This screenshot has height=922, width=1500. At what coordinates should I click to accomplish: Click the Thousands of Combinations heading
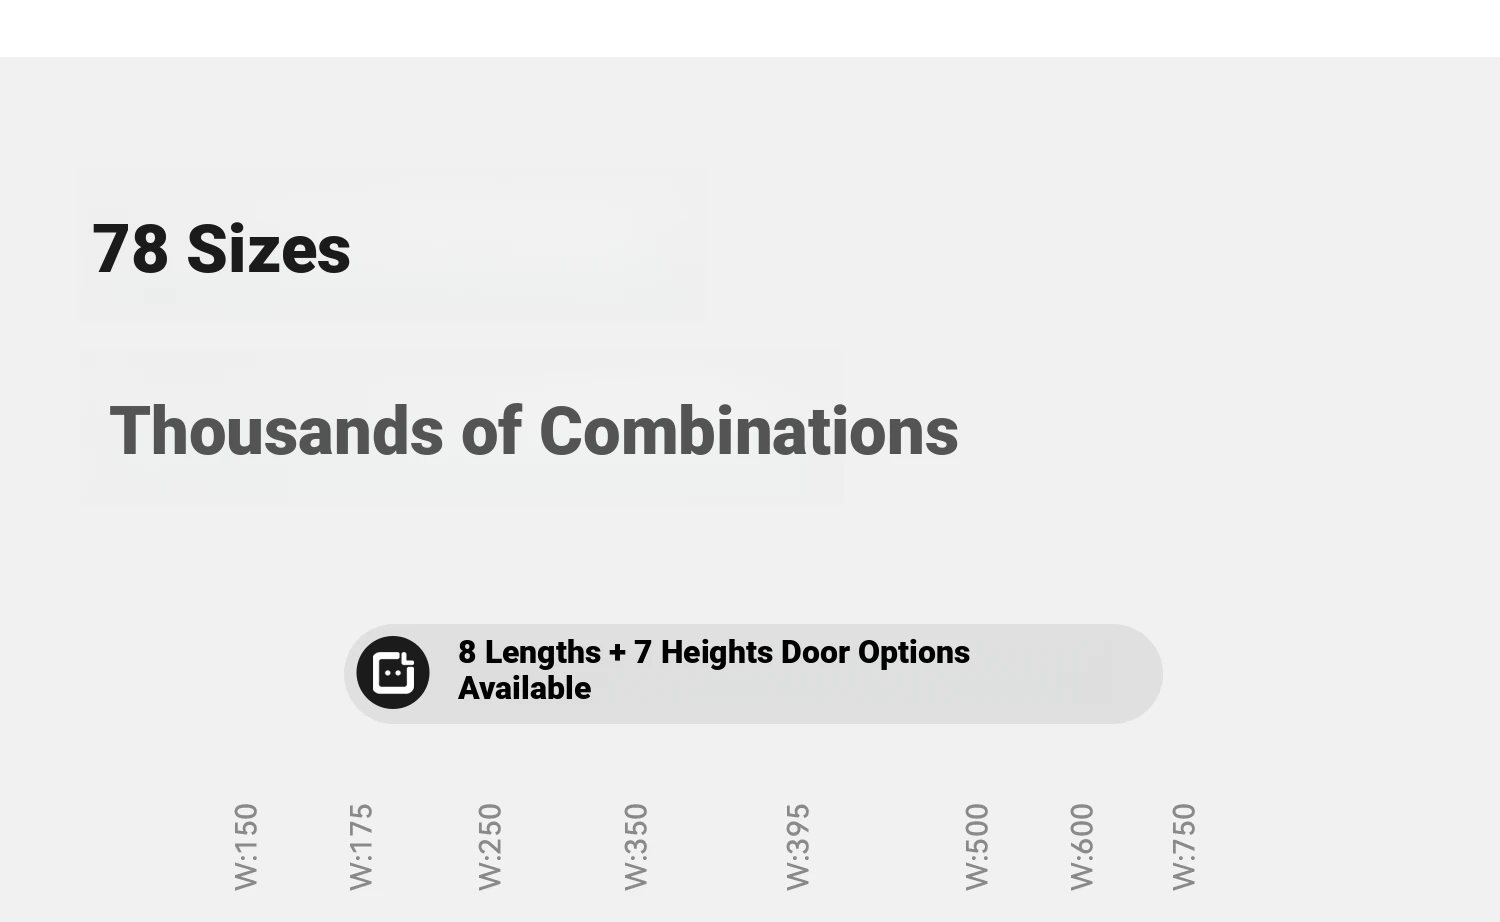click(534, 432)
